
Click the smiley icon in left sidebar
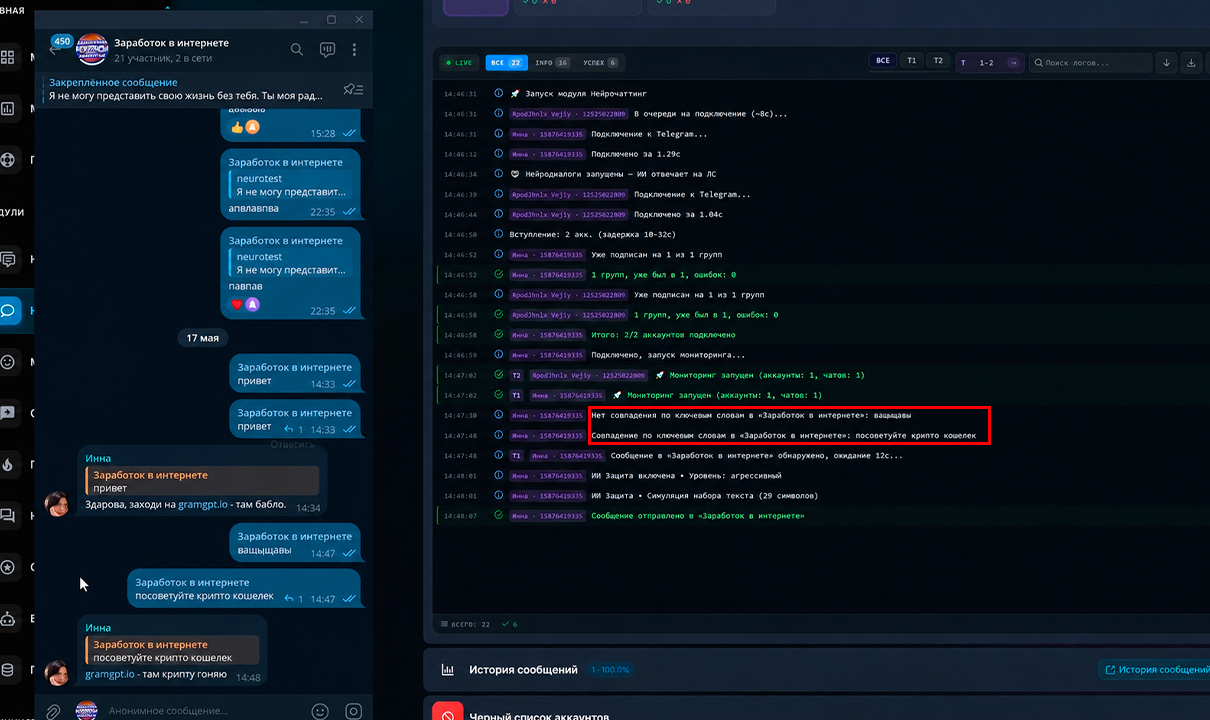(x=8, y=361)
